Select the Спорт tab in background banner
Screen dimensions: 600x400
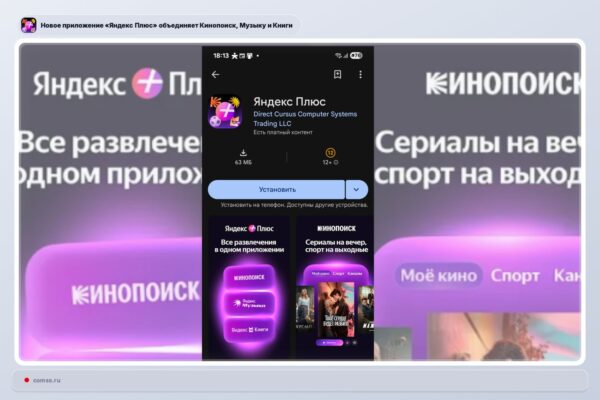(515, 275)
